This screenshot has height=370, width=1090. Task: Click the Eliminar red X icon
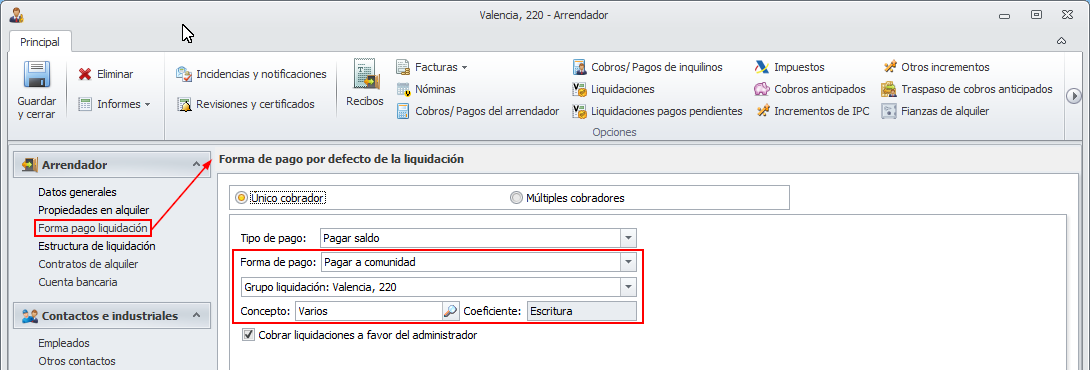pyautogui.click(x=85, y=74)
